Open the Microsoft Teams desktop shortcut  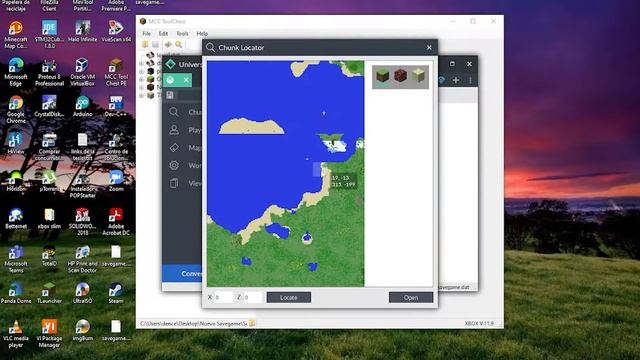click(x=16, y=259)
